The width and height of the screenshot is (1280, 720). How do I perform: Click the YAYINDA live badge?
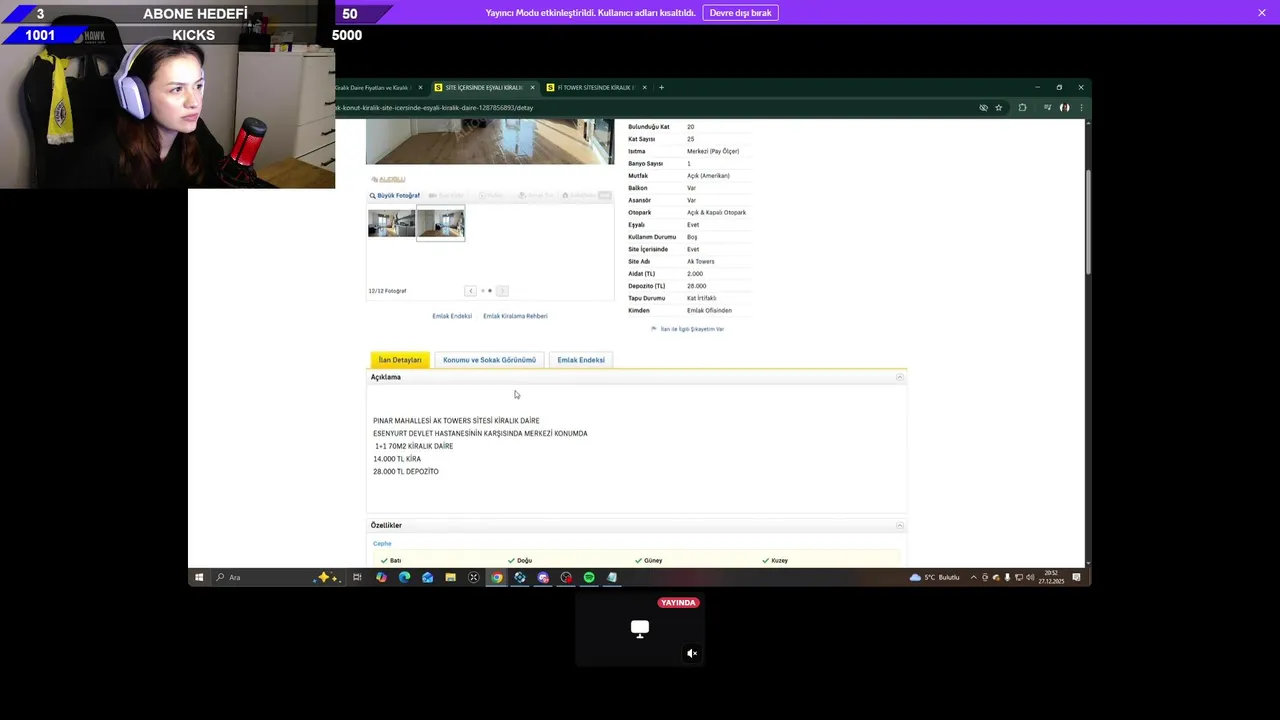coord(678,603)
